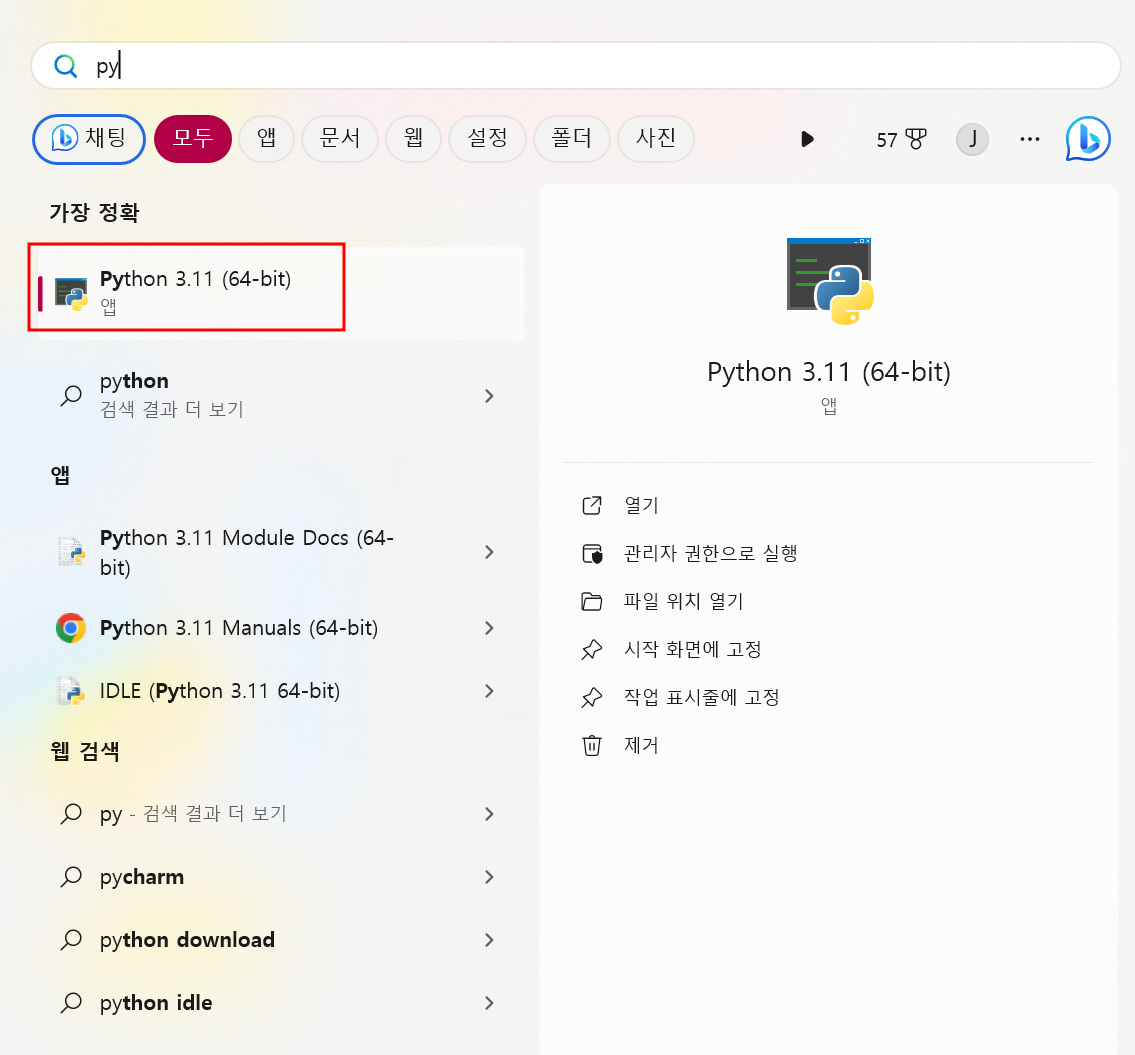
Task: Click the Python 3.11 Module Docs icon
Action: [71, 552]
